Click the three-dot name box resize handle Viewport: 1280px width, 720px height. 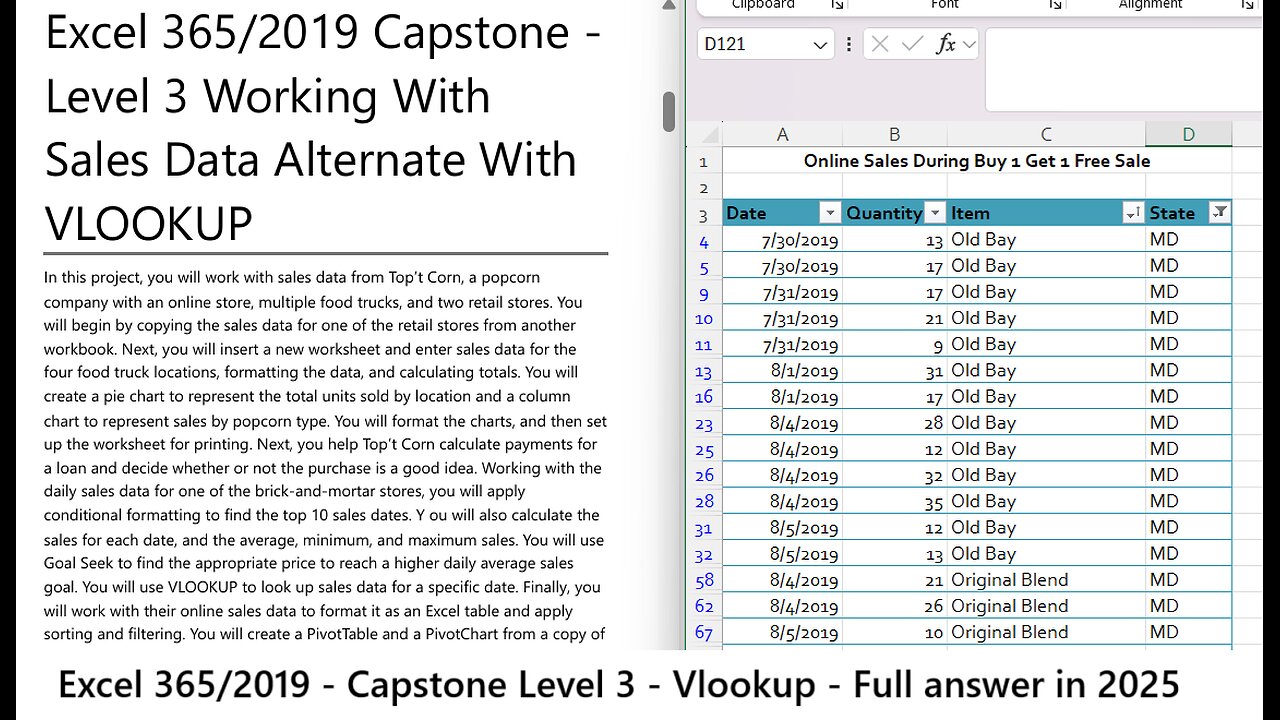click(849, 44)
